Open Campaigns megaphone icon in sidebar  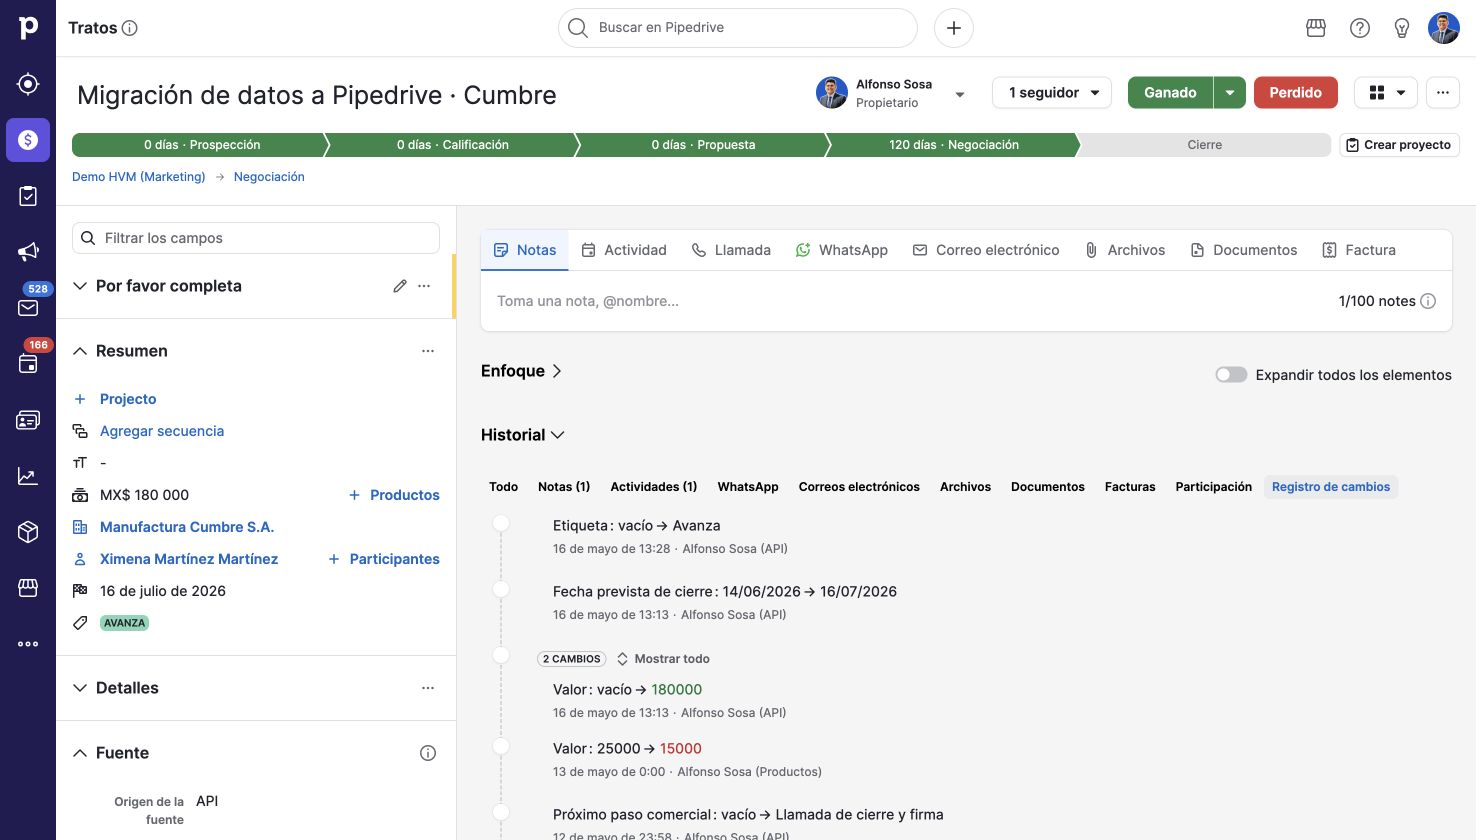point(28,252)
